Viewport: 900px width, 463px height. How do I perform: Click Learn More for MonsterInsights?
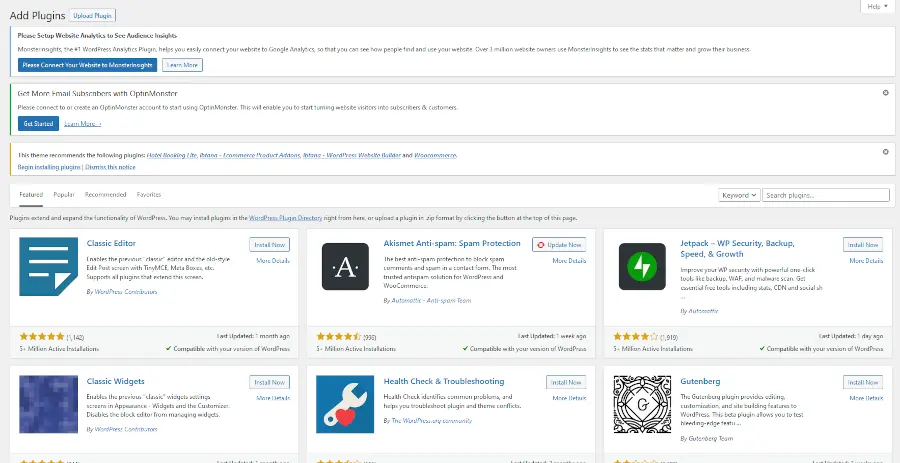click(182, 65)
